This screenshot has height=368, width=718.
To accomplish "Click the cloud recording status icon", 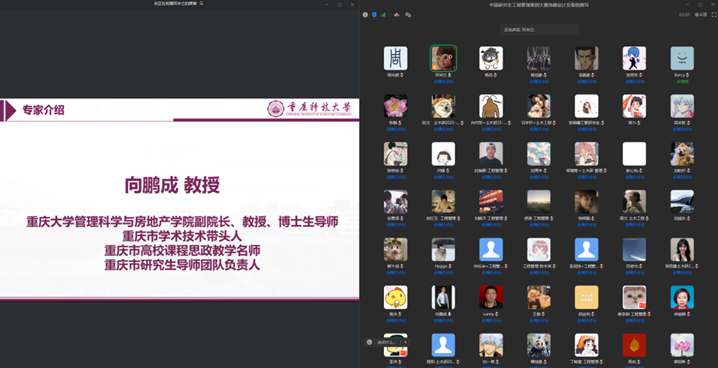I will click(x=397, y=15).
